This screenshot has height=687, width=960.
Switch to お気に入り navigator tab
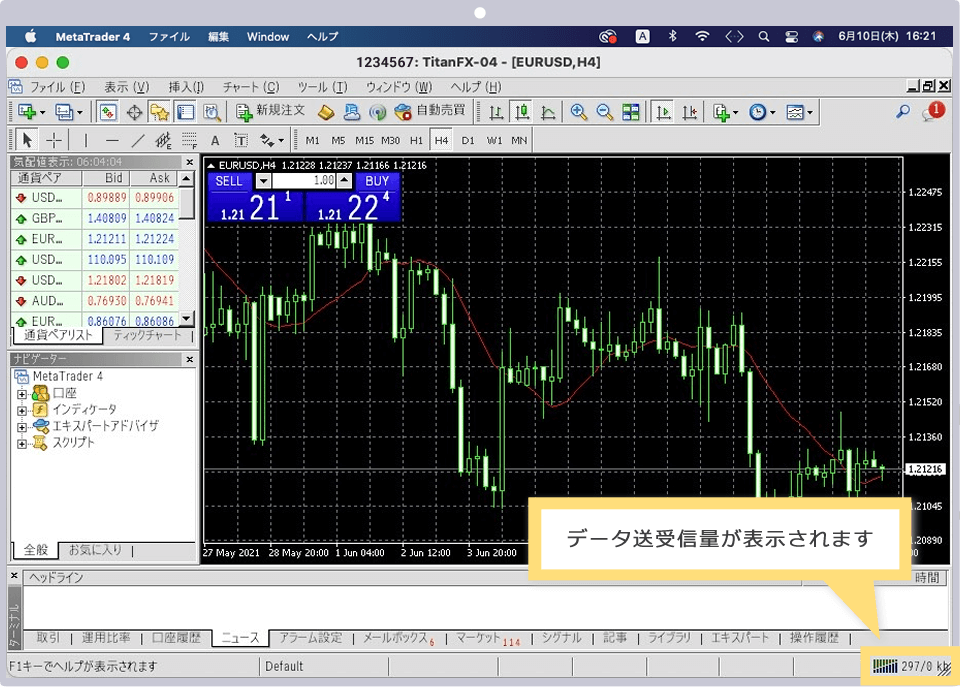tap(96, 550)
